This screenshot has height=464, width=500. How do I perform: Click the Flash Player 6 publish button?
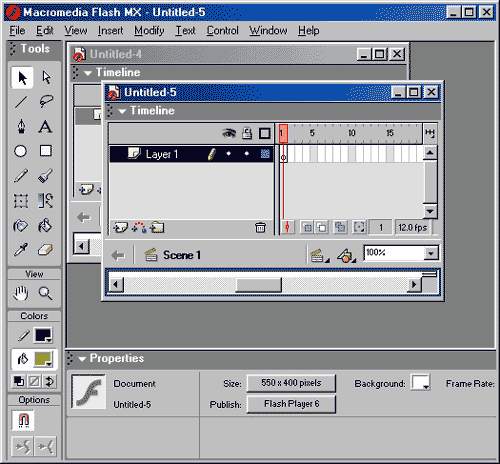click(291, 404)
